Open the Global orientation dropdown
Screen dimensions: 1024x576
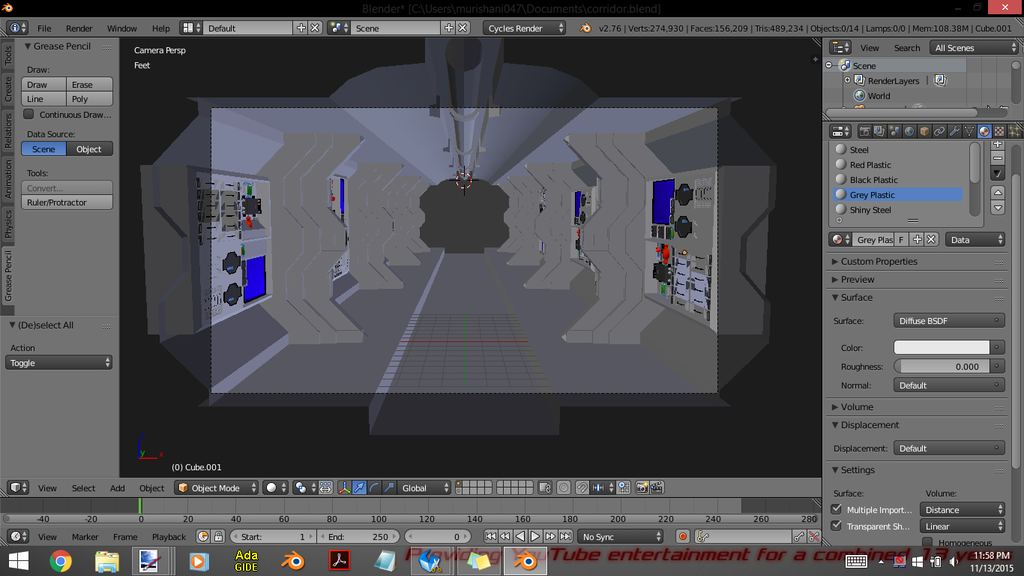[x=424, y=488]
